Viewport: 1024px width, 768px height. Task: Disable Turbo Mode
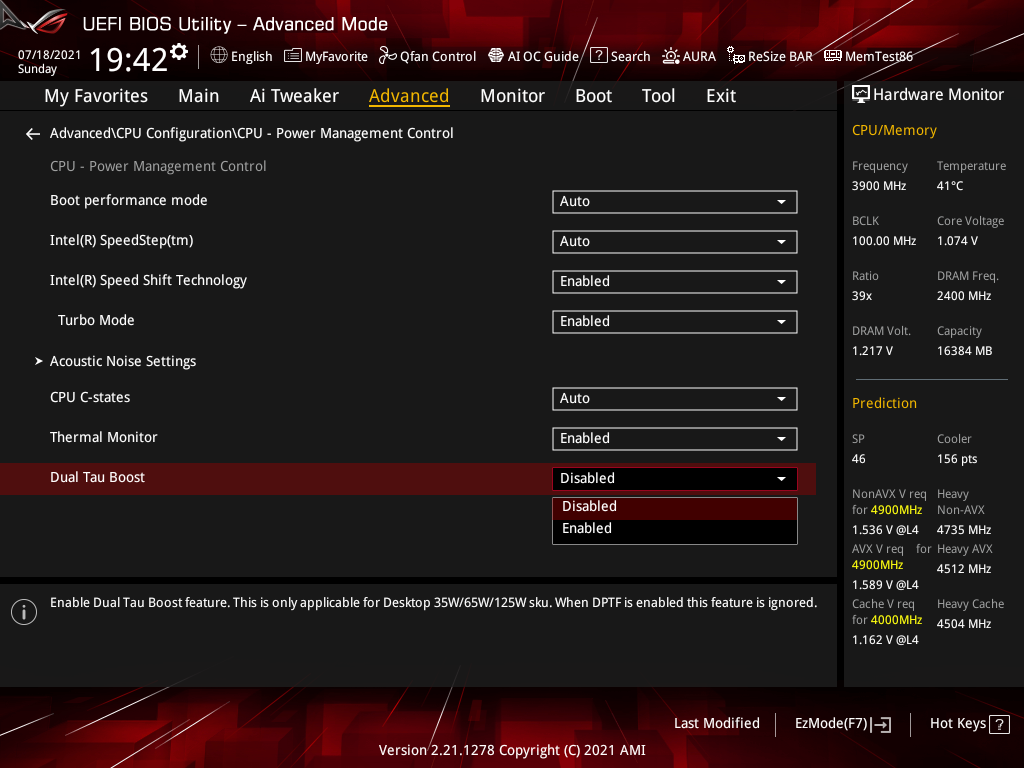(x=674, y=321)
